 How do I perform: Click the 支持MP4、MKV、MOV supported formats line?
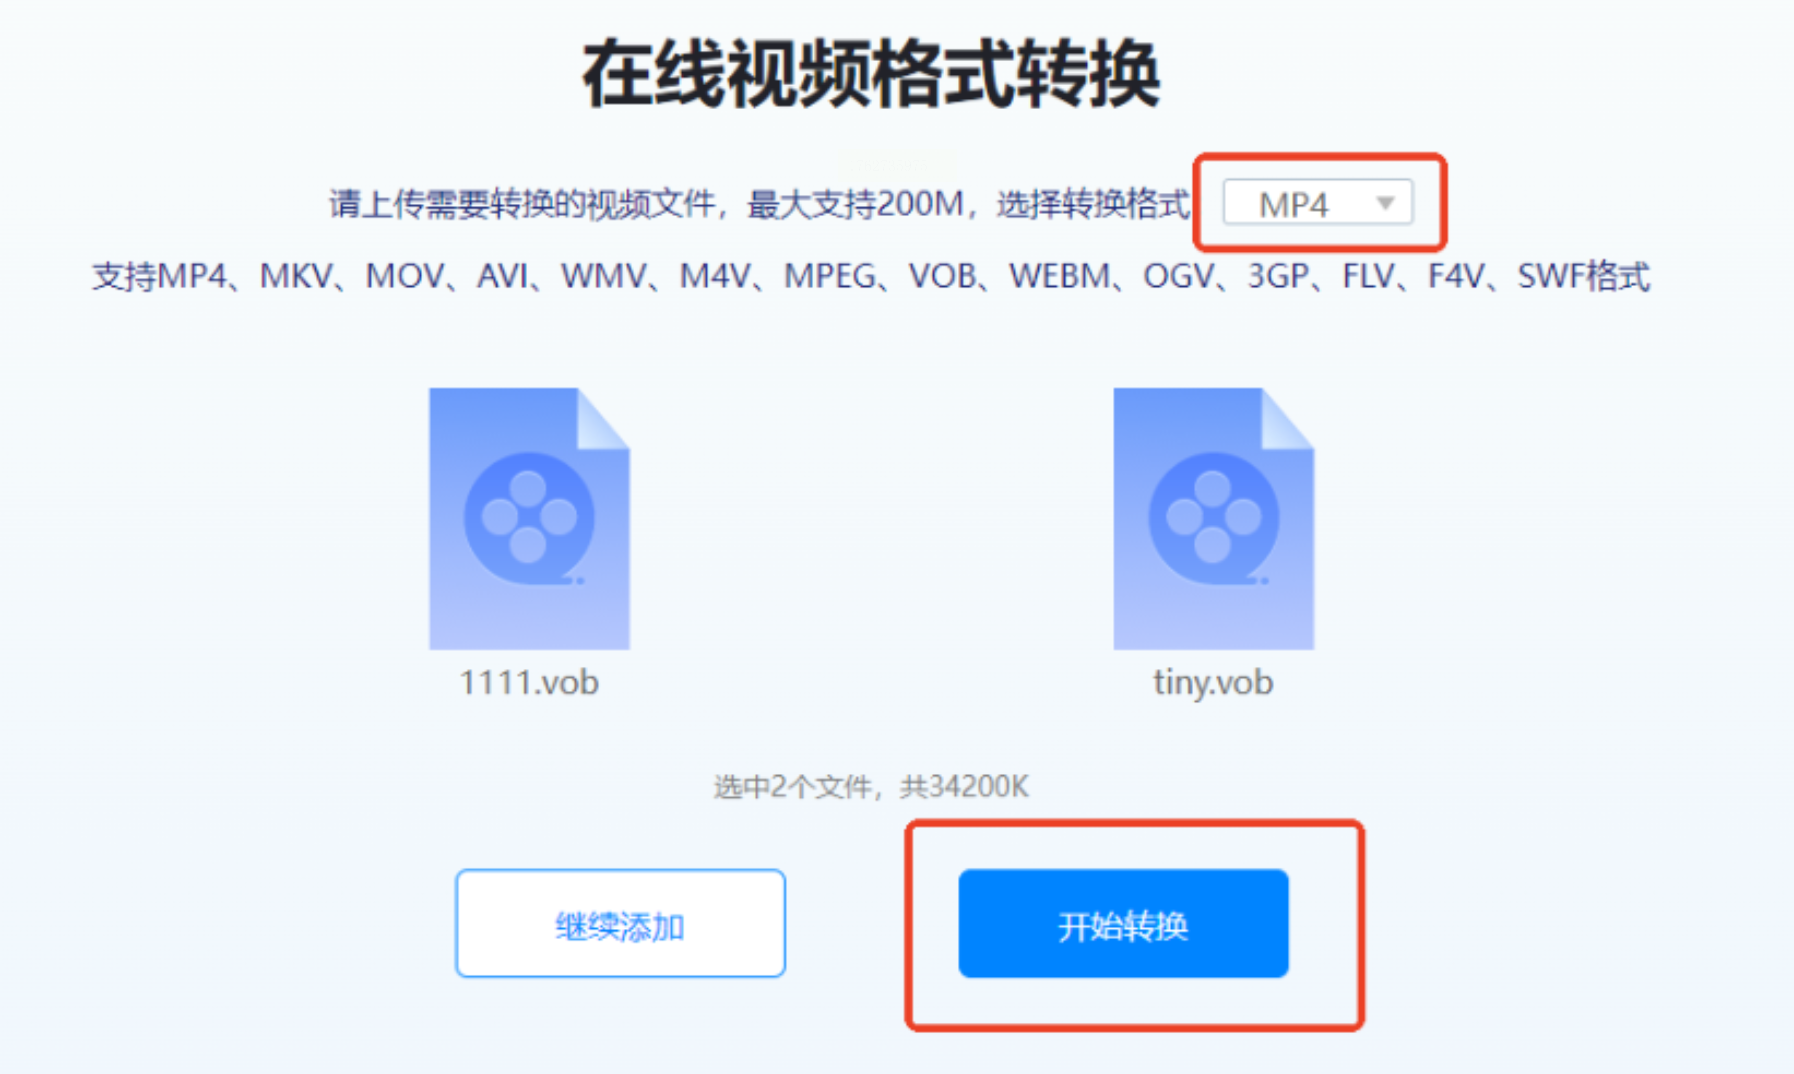pos(871,275)
